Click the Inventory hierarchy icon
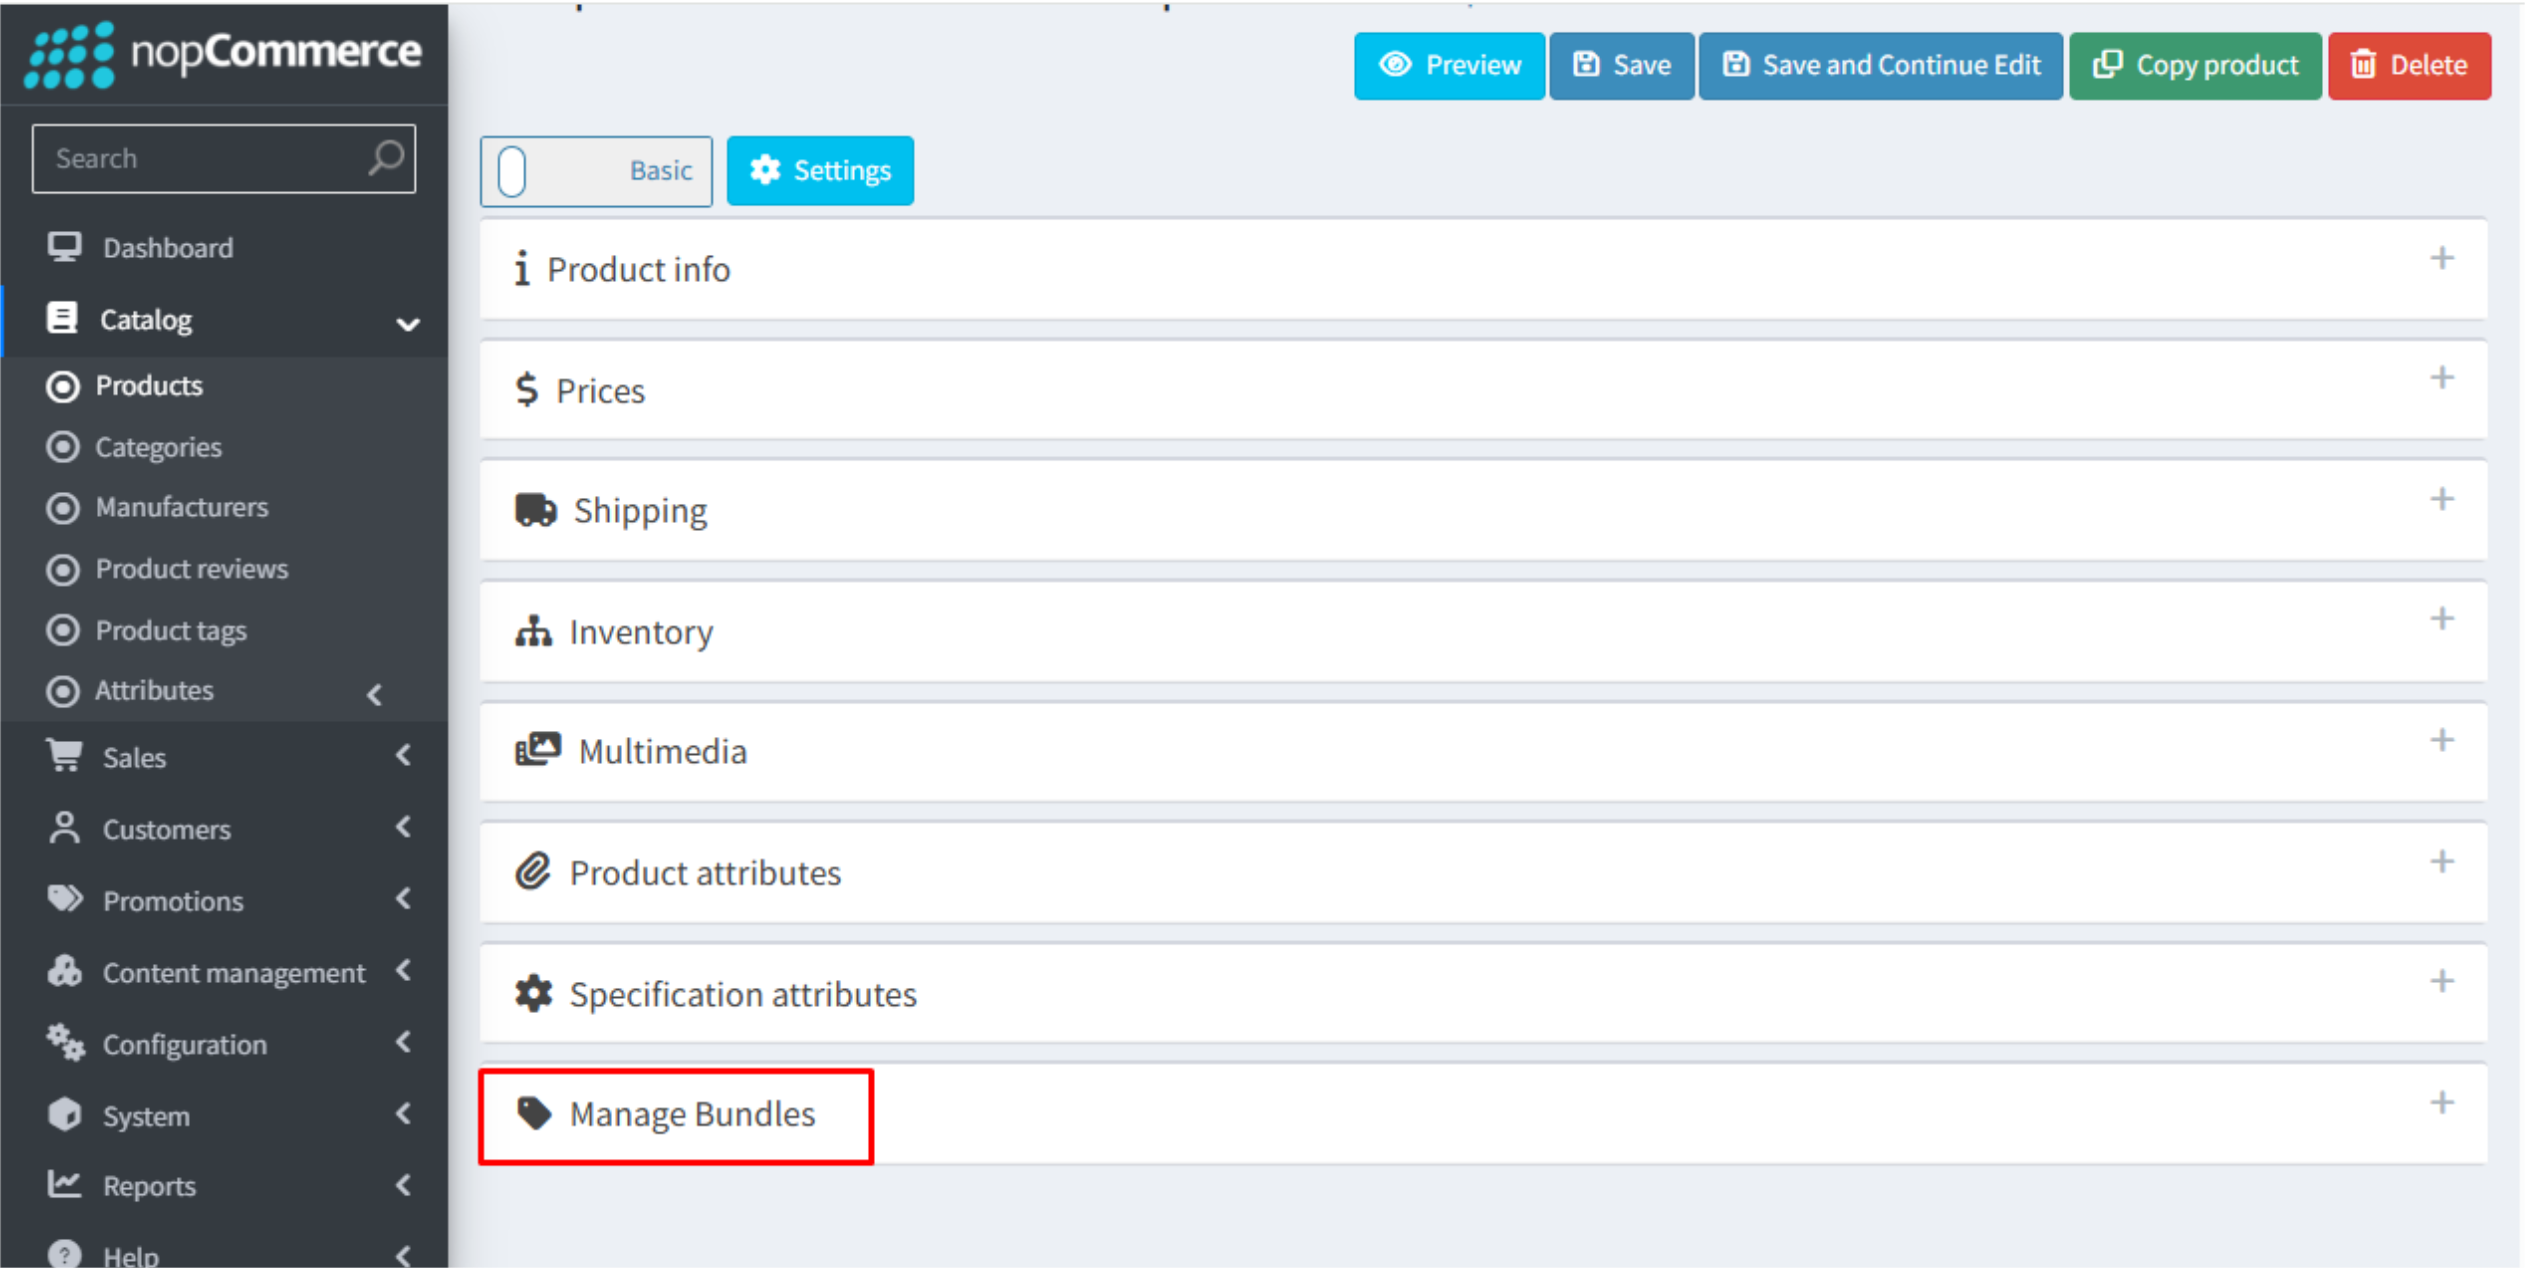The height and width of the screenshot is (1268, 2525). click(533, 631)
